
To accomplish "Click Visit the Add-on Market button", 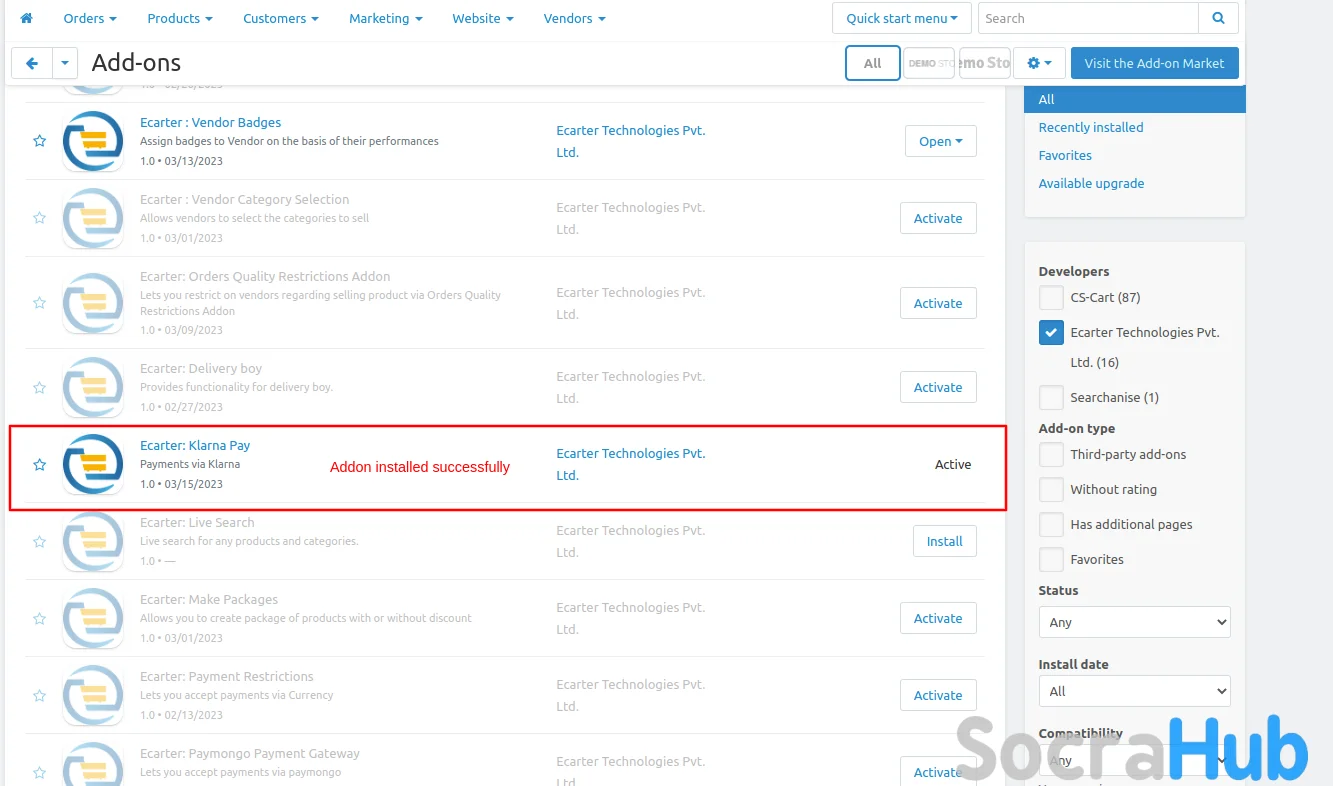I will pos(1154,63).
